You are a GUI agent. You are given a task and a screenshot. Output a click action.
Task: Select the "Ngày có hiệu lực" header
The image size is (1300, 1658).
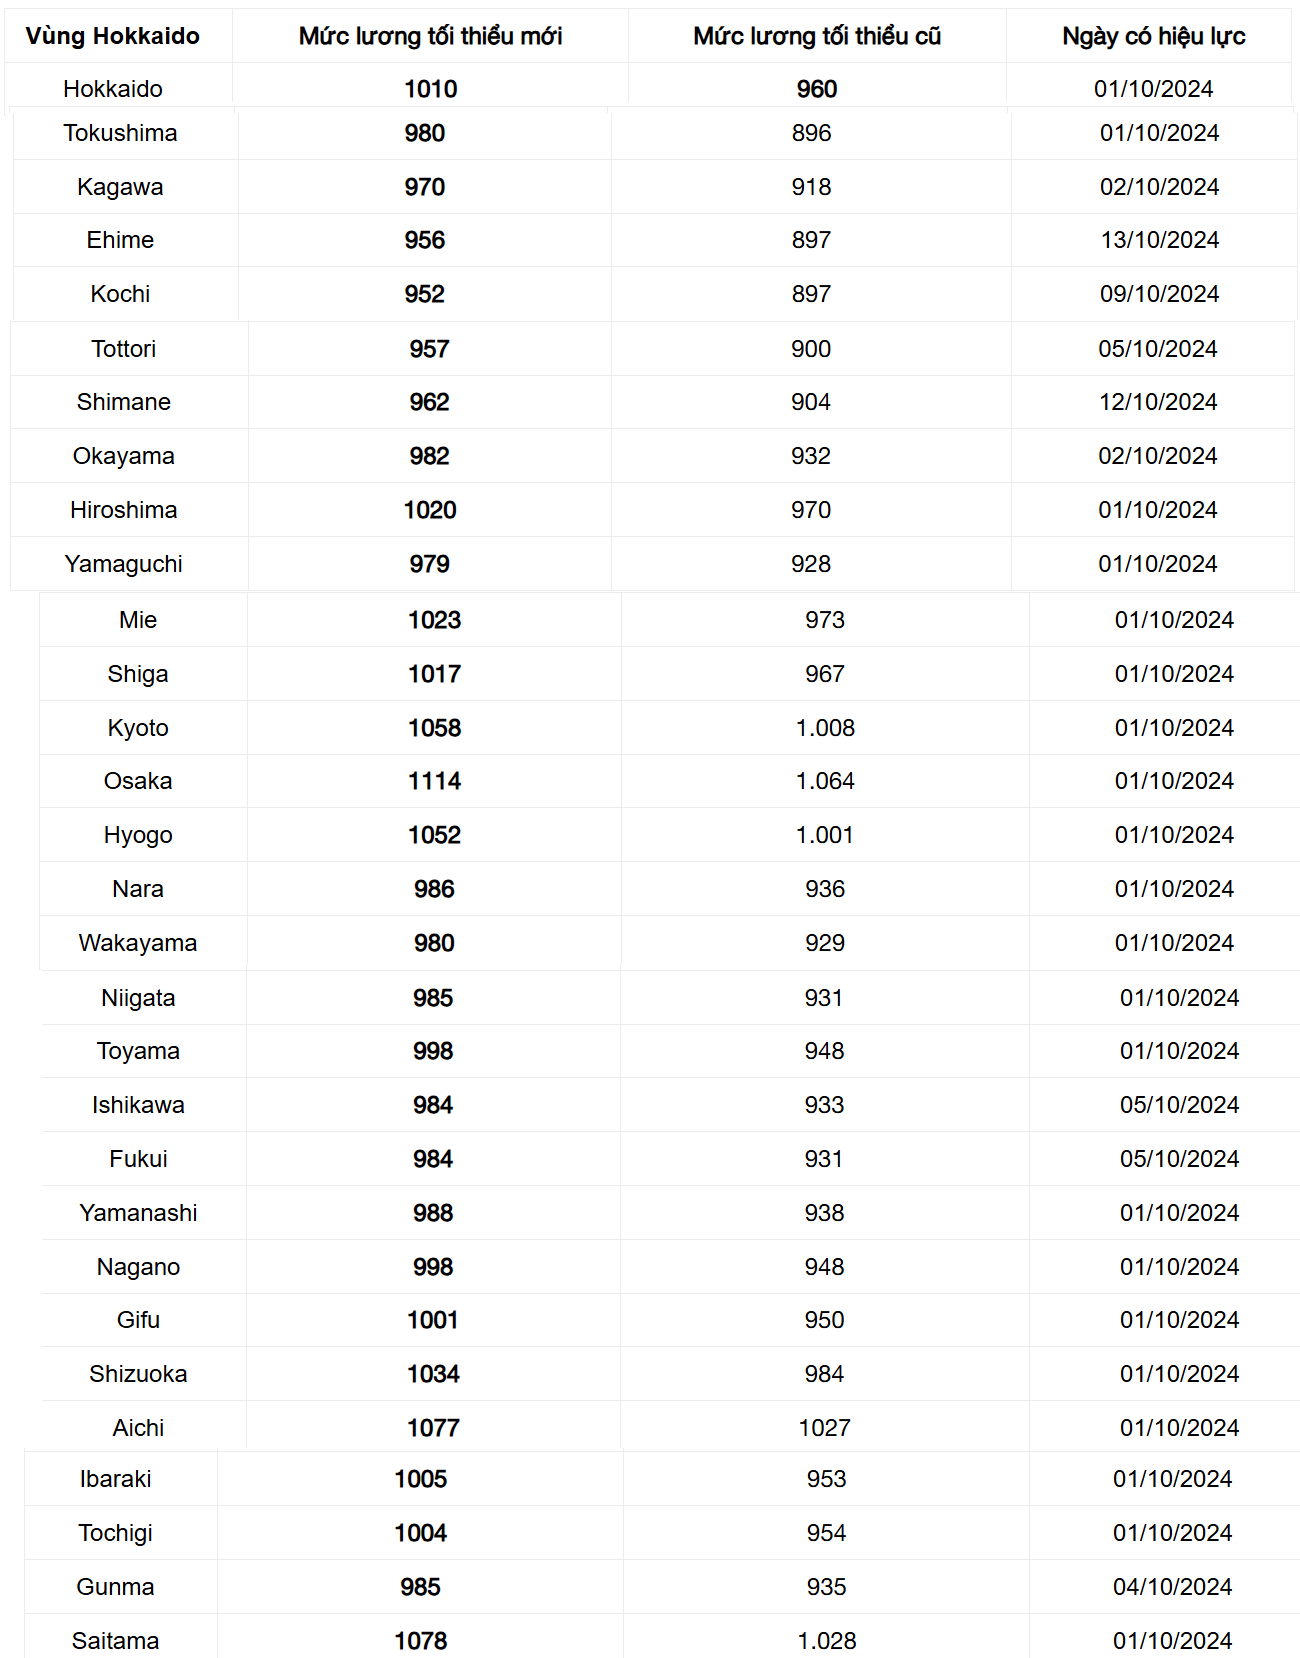click(x=1153, y=36)
